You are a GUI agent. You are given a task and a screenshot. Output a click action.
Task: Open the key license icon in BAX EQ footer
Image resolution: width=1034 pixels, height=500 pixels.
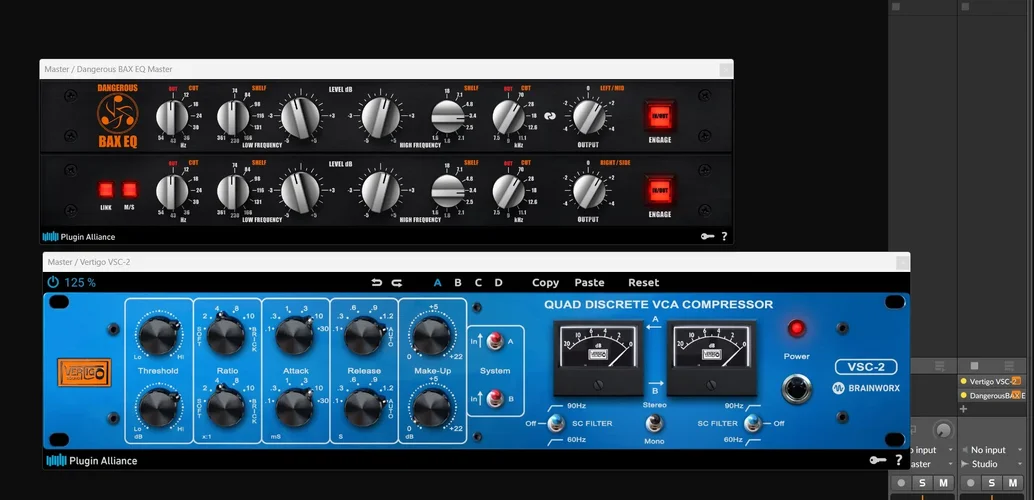tap(707, 236)
